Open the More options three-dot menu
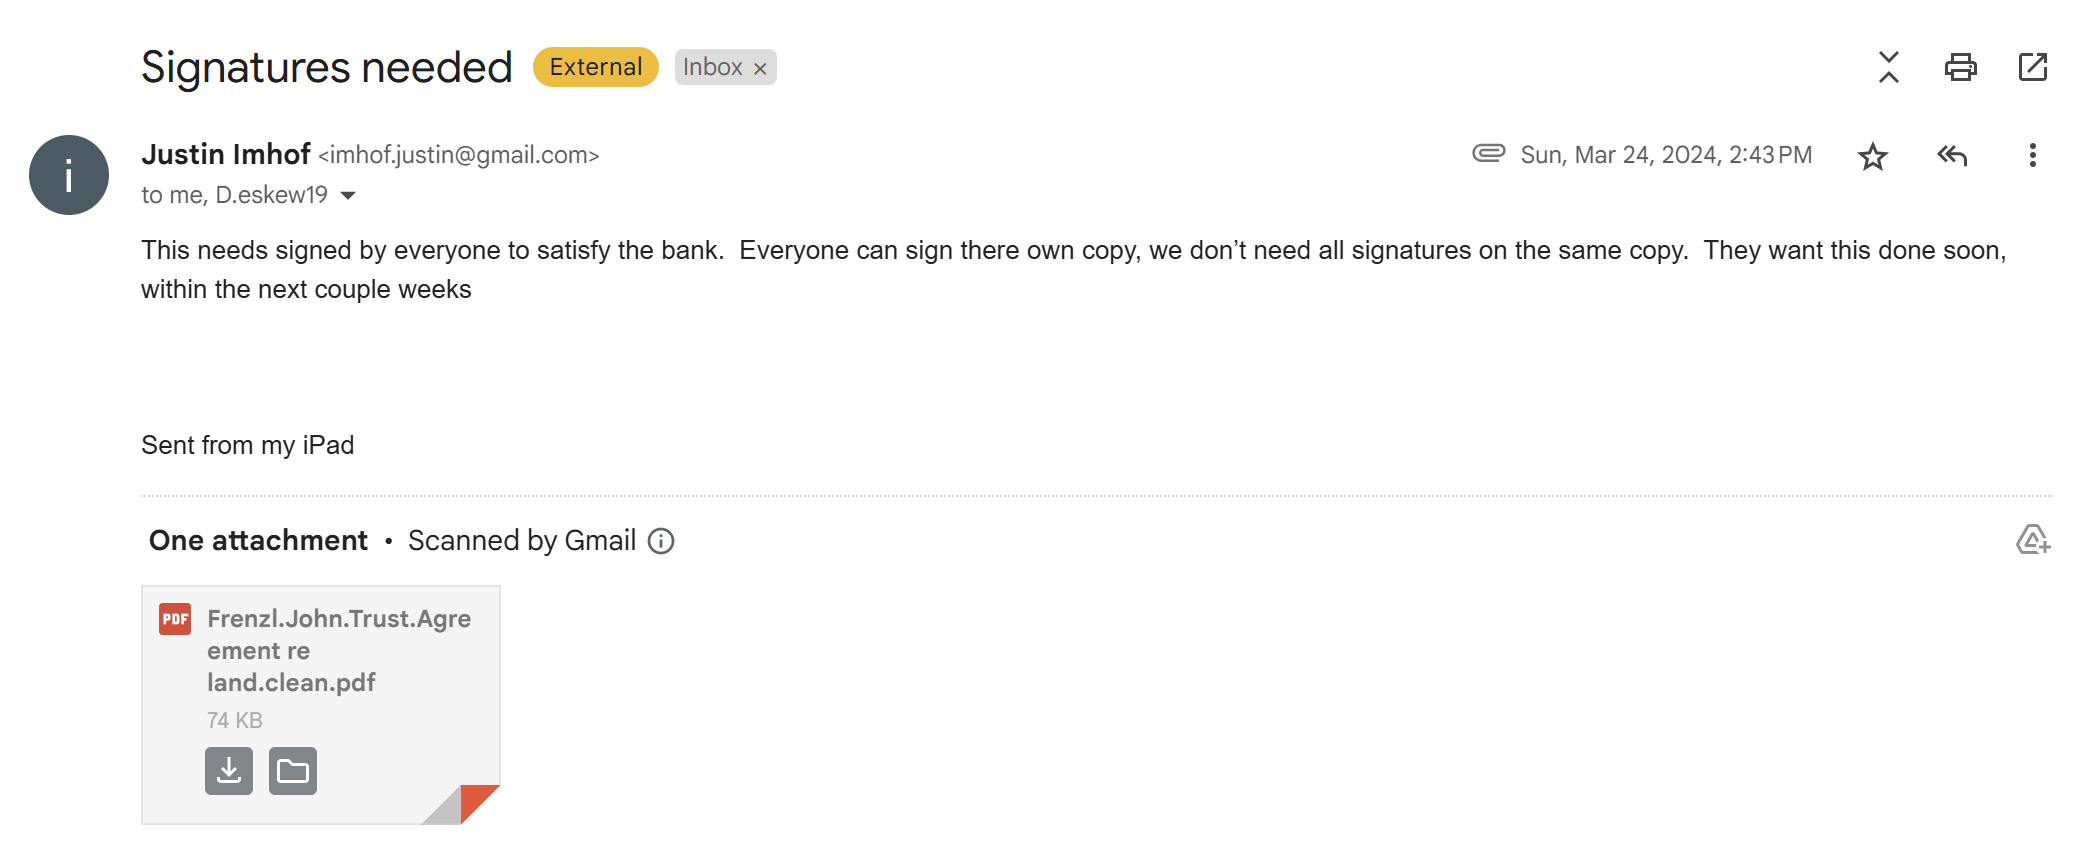The height and width of the screenshot is (852, 2082). pos(2032,155)
